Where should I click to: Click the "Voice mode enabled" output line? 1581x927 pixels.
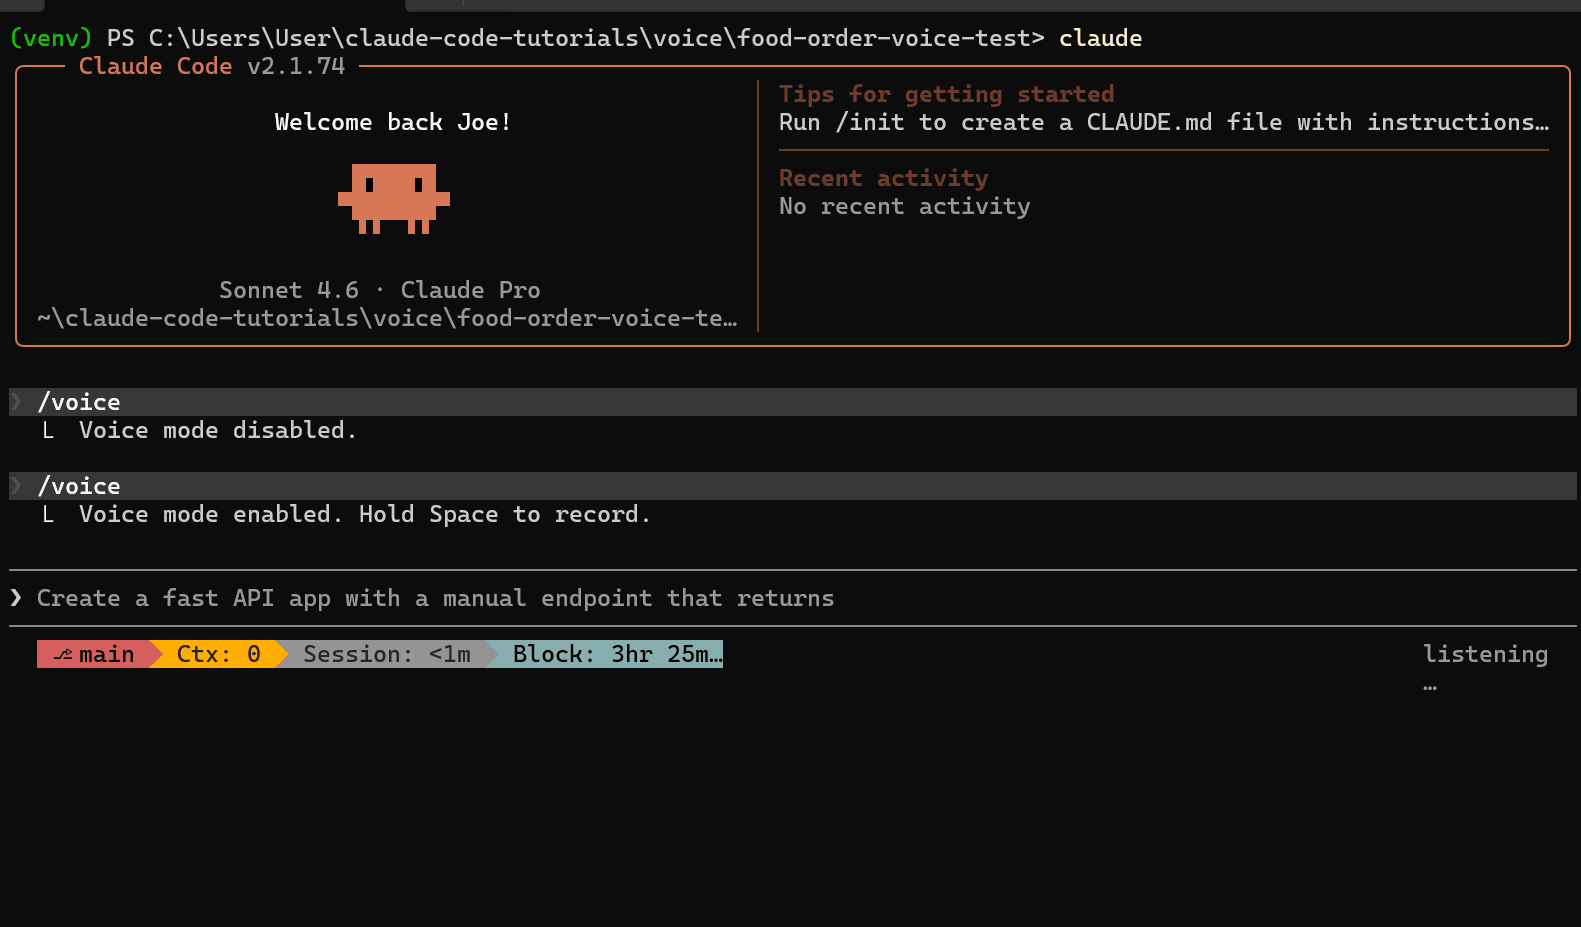click(x=364, y=515)
